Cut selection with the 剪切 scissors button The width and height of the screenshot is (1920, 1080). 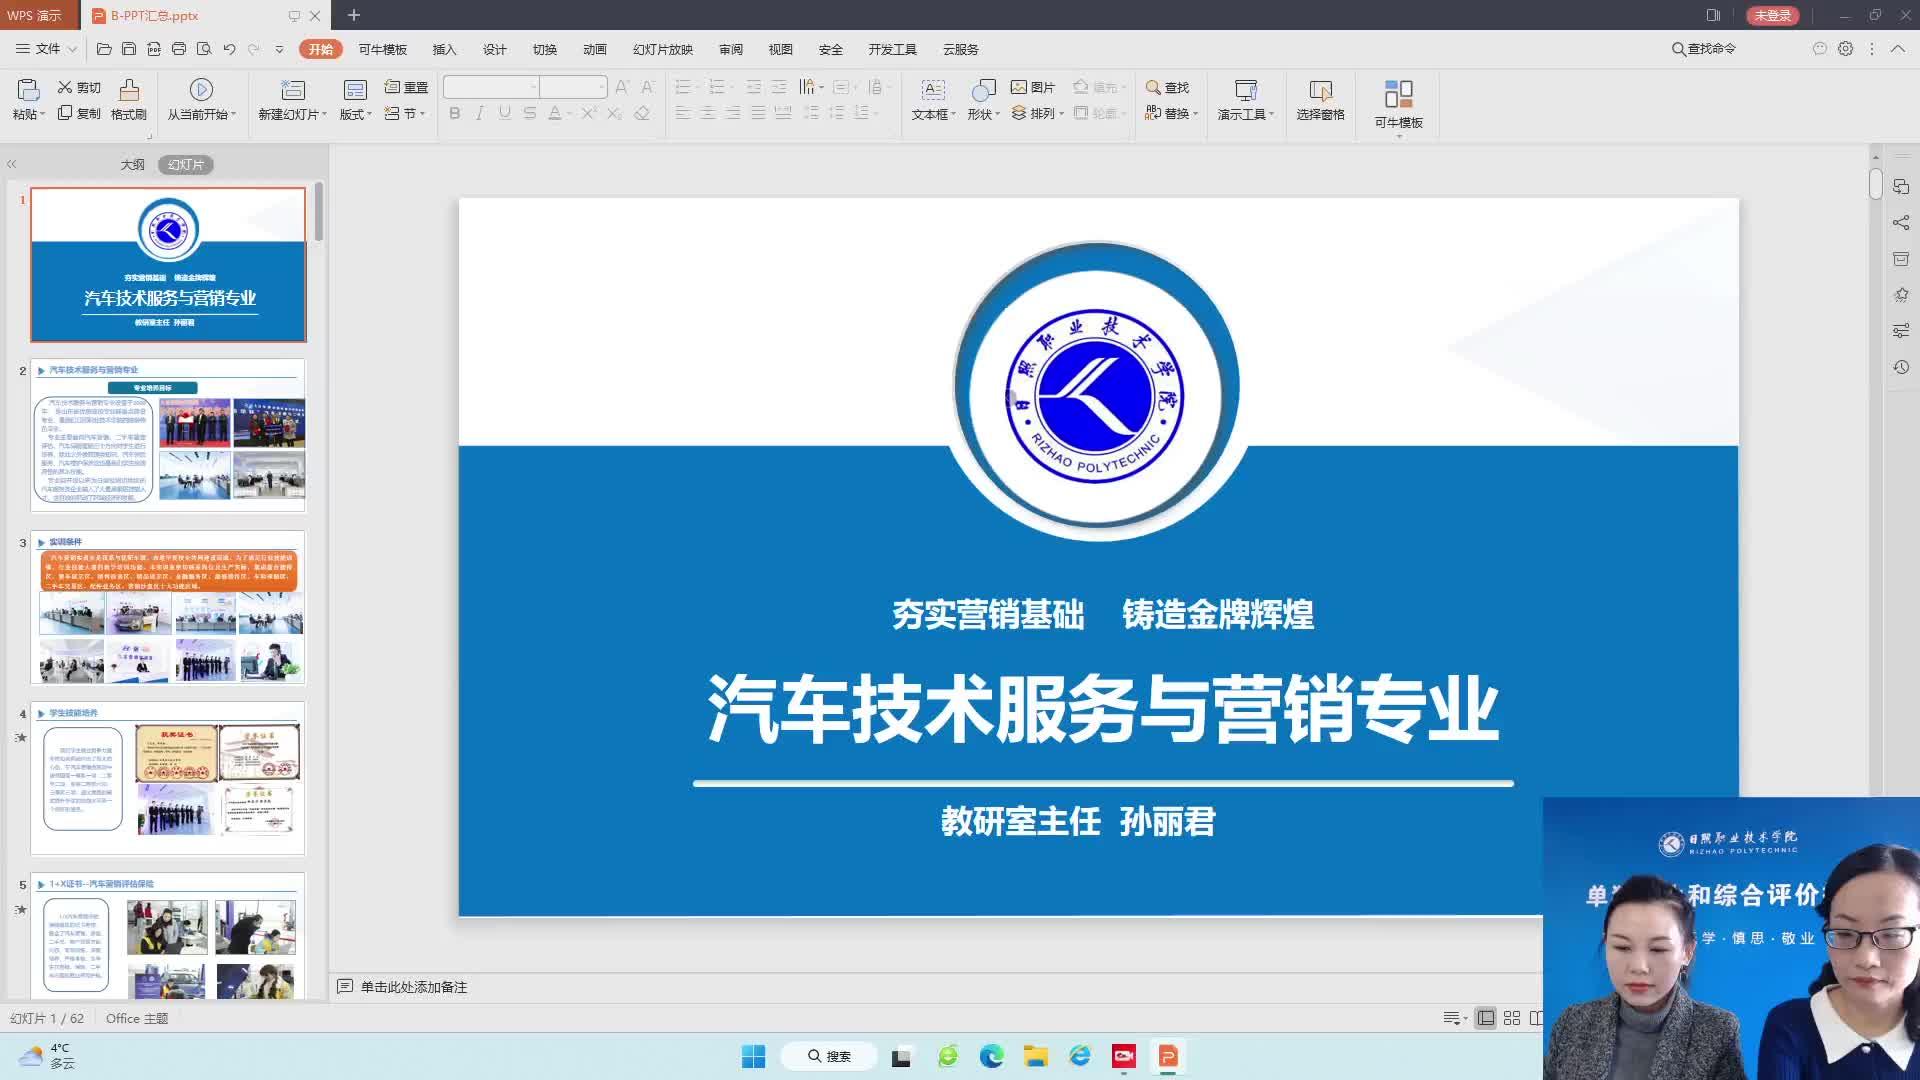(x=79, y=88)
